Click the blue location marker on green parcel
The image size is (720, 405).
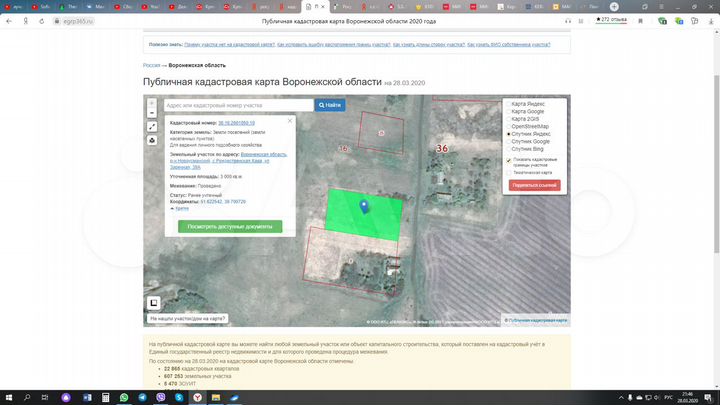point(364,205)
